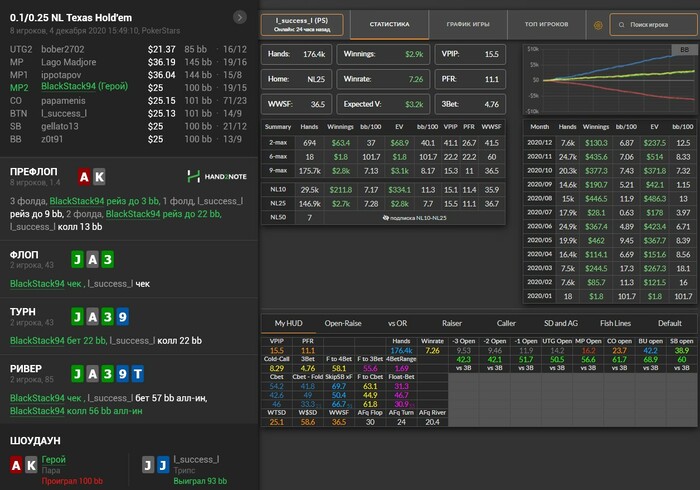Click the NL25 row in the Summary table
This screenshot has height=490, width=700.
click(383, 203)
